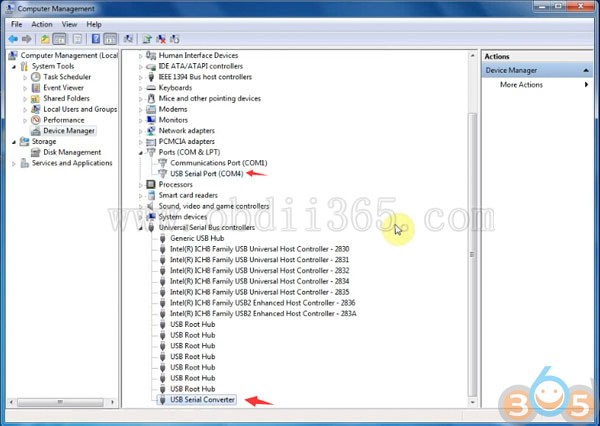Click the Back arrow toolbar icon
This screenshot has height=426, width=600.
point(13,39)
